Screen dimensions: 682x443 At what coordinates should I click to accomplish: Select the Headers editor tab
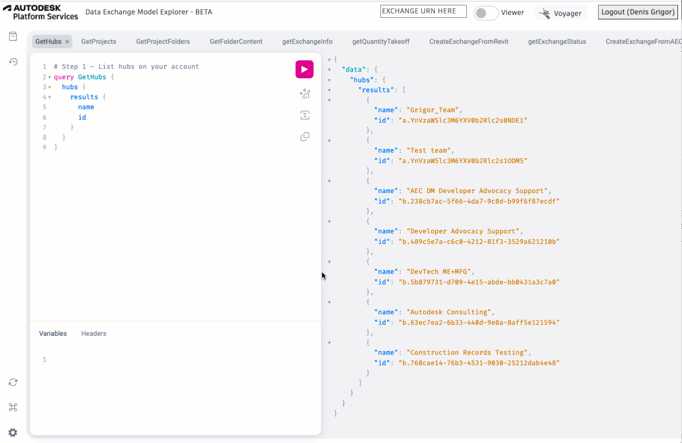pyautogui.click(x=94, y=333)
